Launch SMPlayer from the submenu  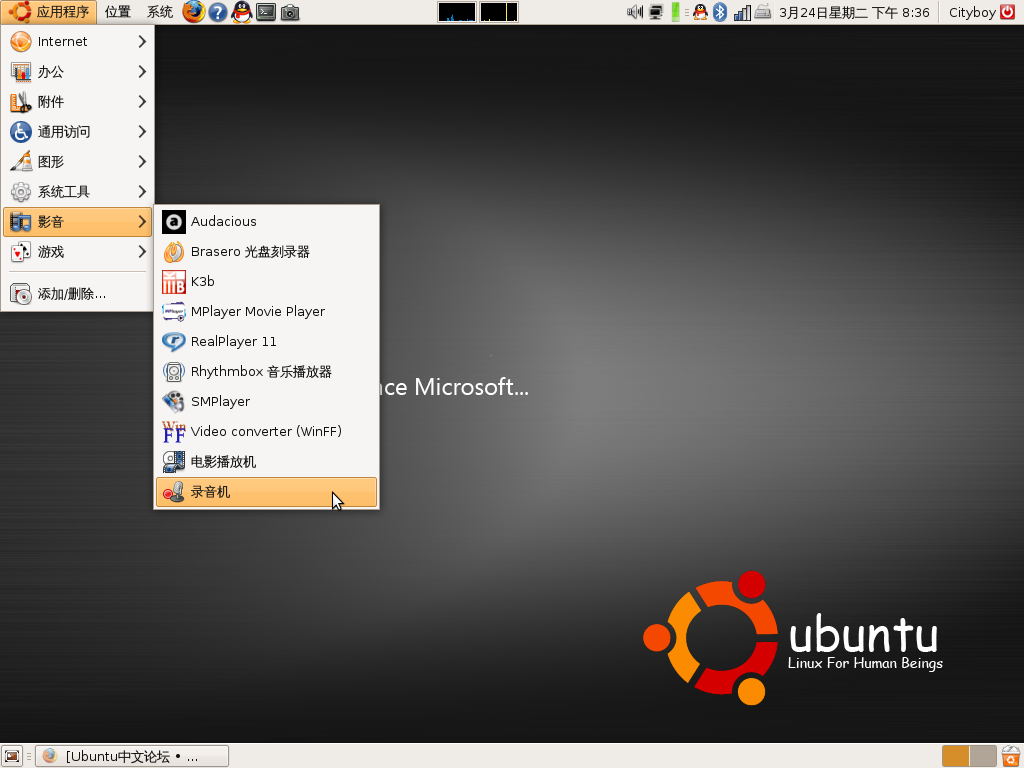pyautogui.click(x=266, y=402)
